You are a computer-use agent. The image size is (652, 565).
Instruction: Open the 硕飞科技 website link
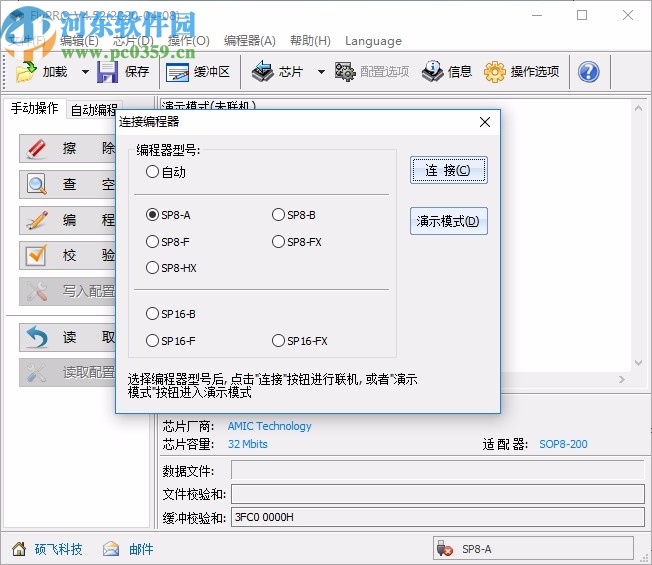pos(59,549)
